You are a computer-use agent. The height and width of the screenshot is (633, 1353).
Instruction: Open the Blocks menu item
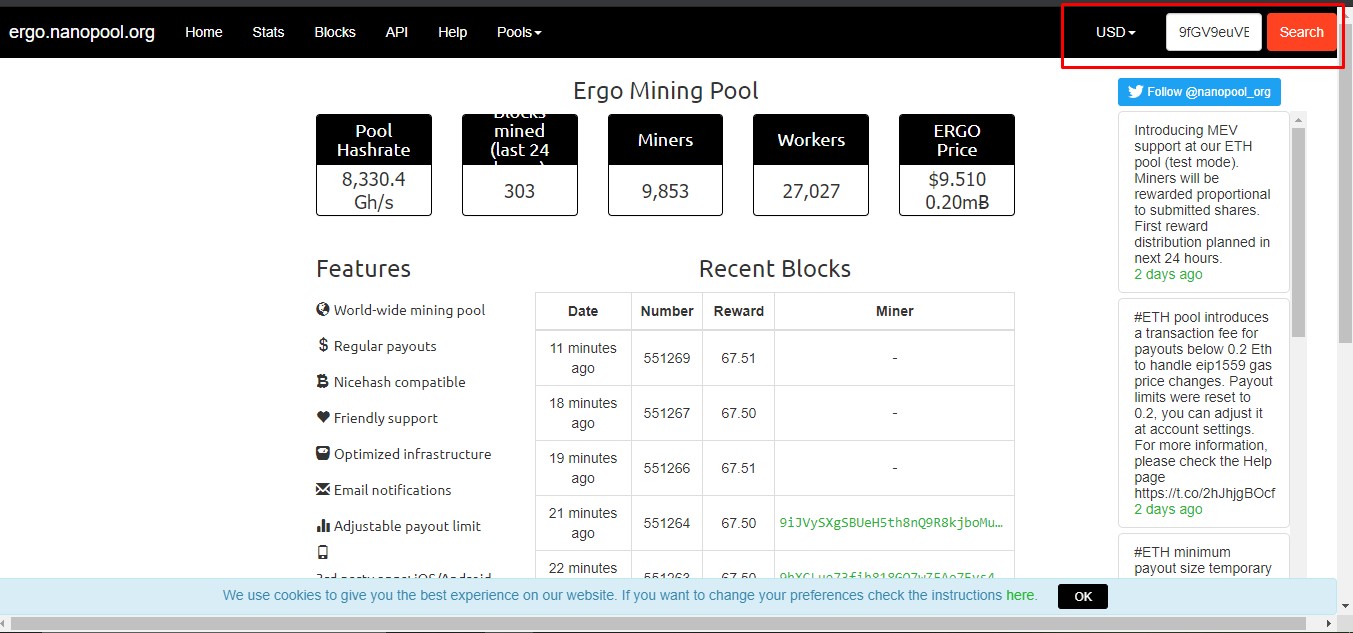click(x=334, y=32)
